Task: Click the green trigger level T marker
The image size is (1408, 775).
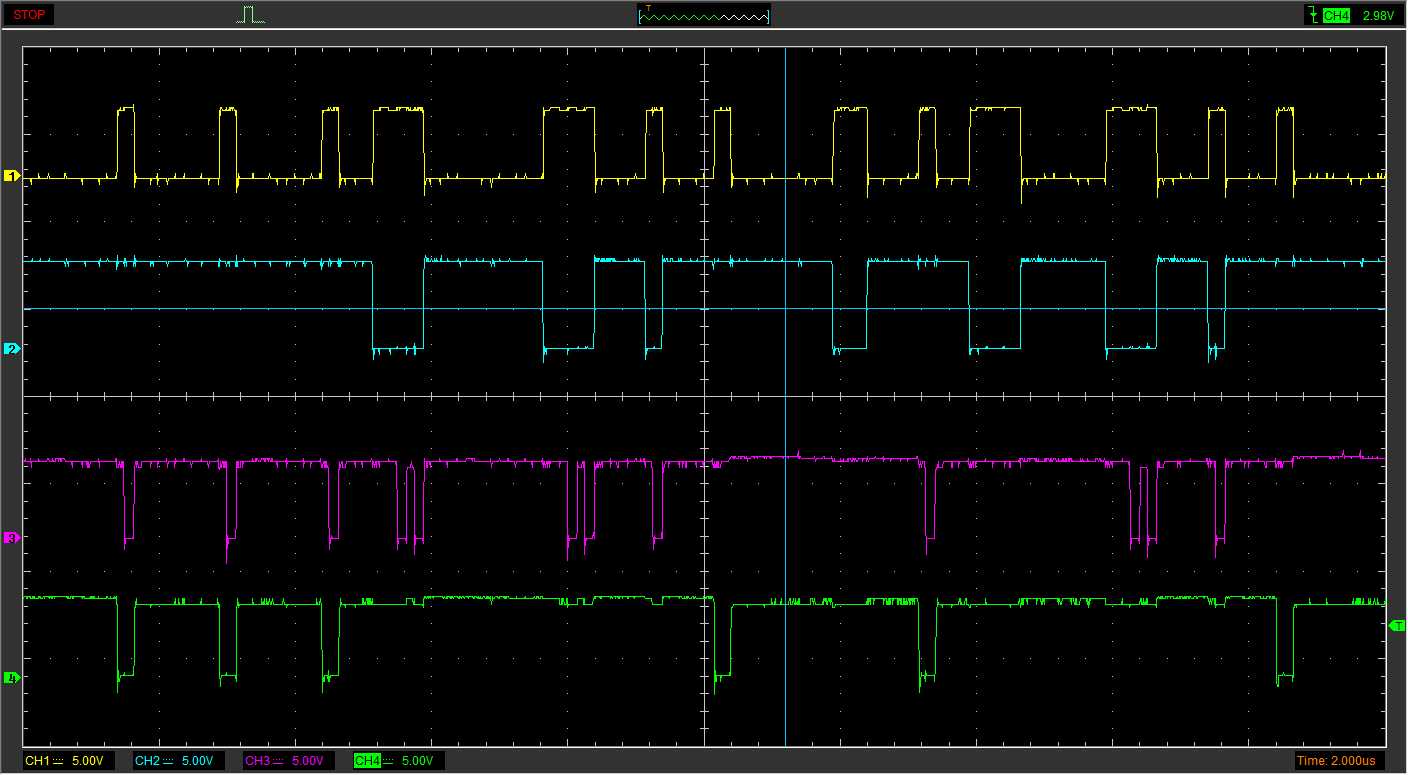Action: [1396, 625]
